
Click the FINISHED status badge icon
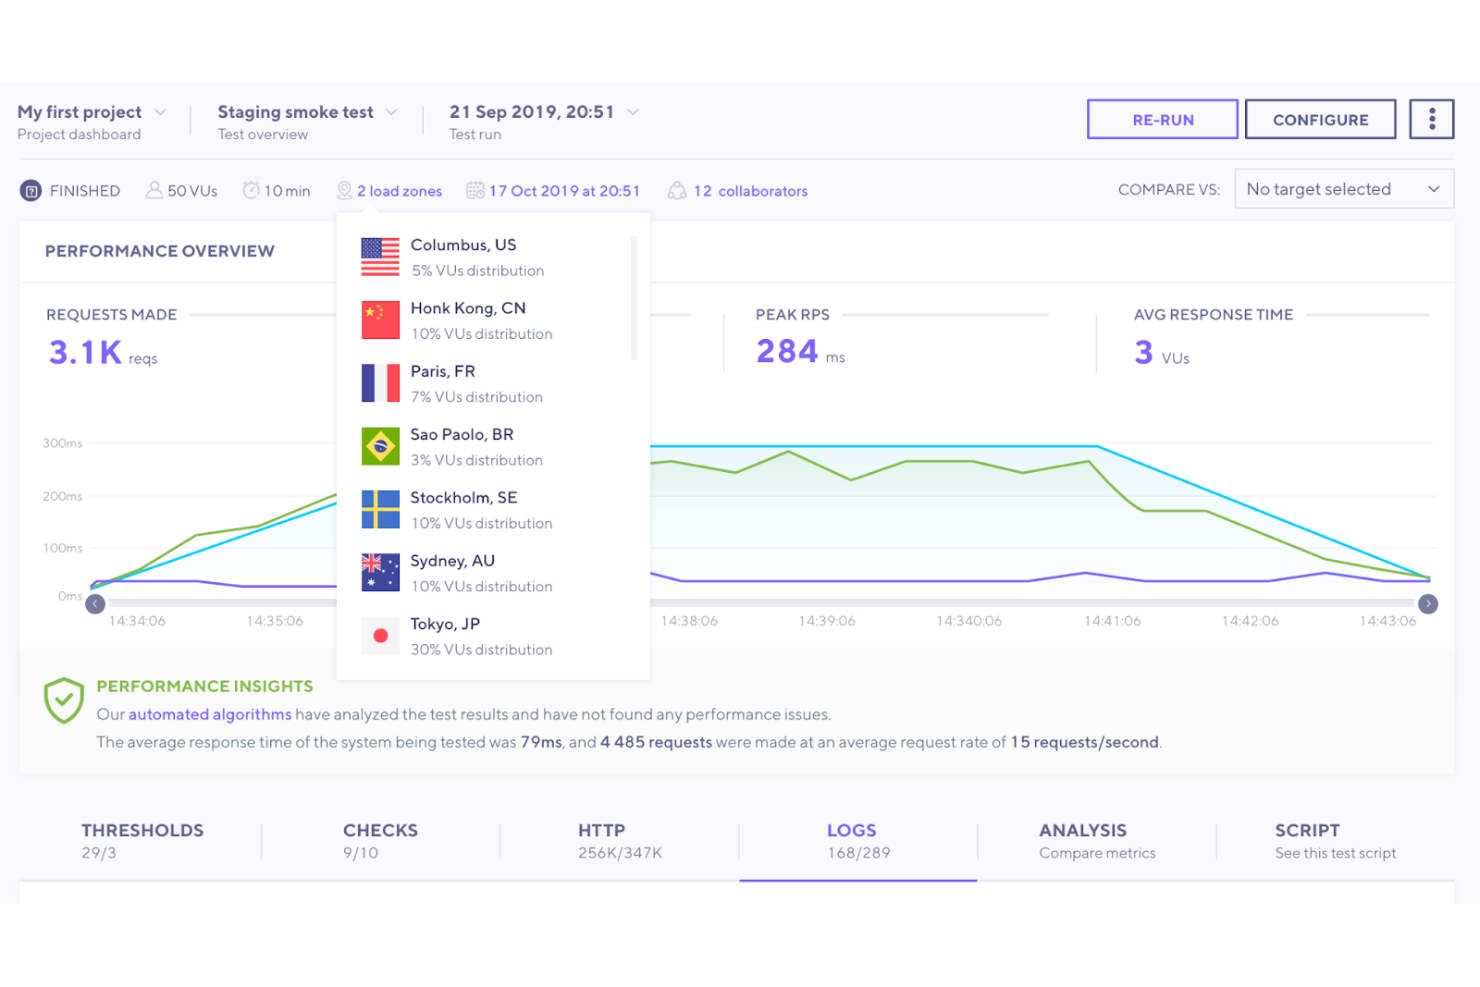[x=31, y=190]
